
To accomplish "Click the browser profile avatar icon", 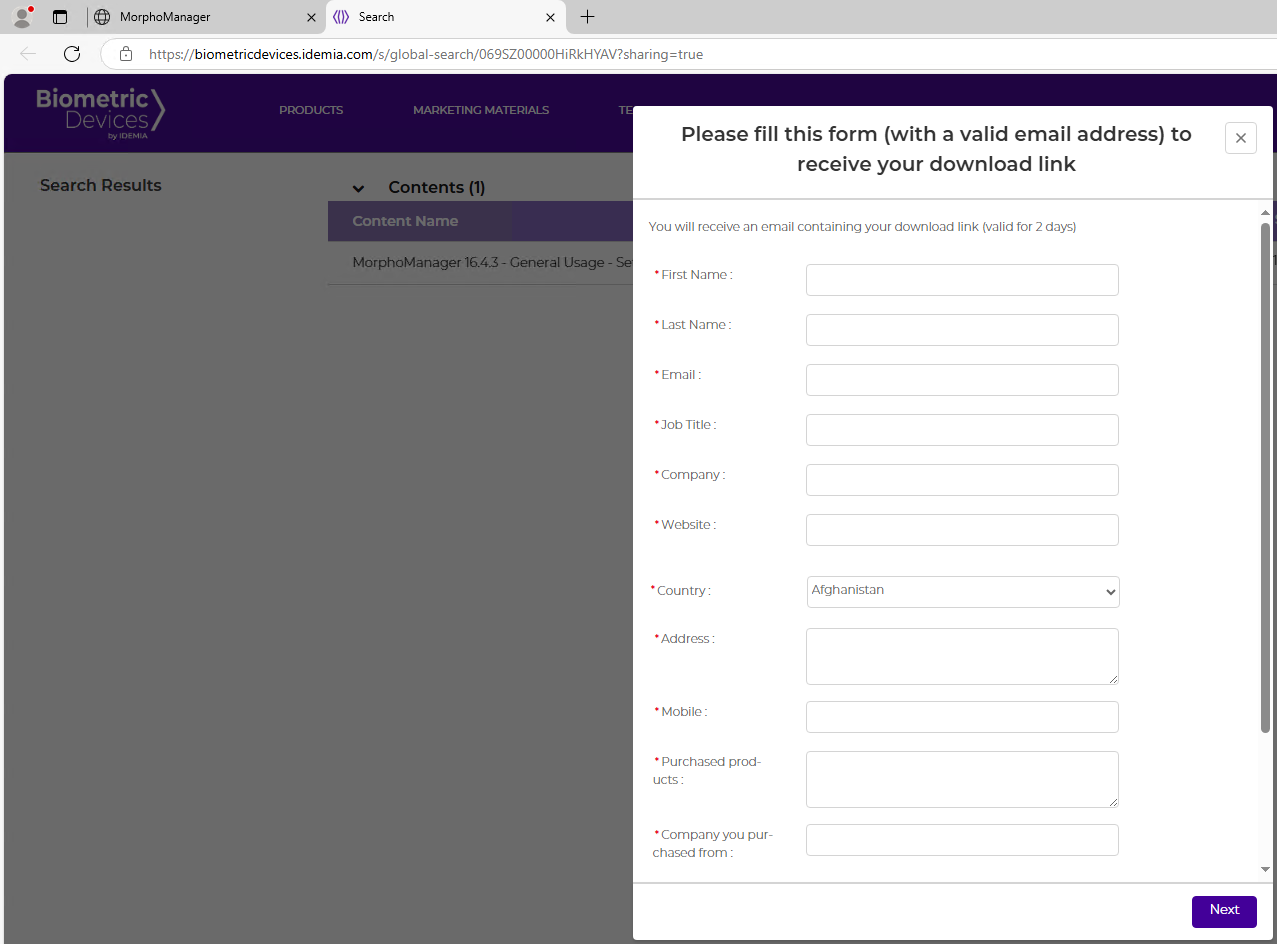I will coord(22,16).
